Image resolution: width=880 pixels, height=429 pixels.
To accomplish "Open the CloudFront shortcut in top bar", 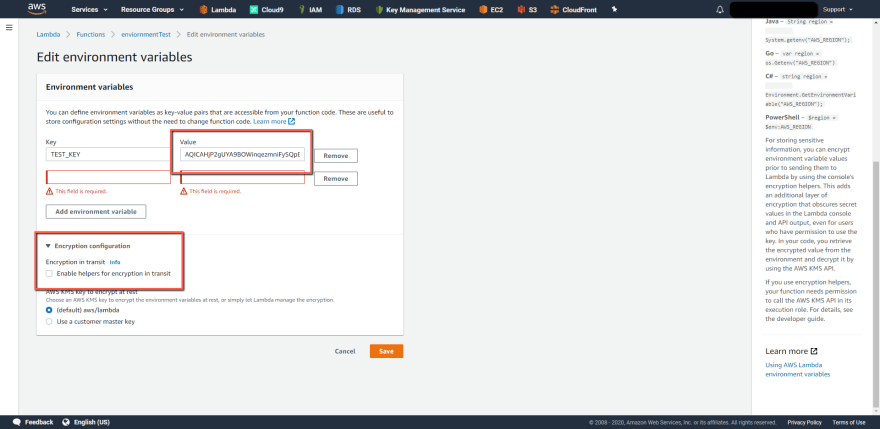I will (x=574, y=10).
